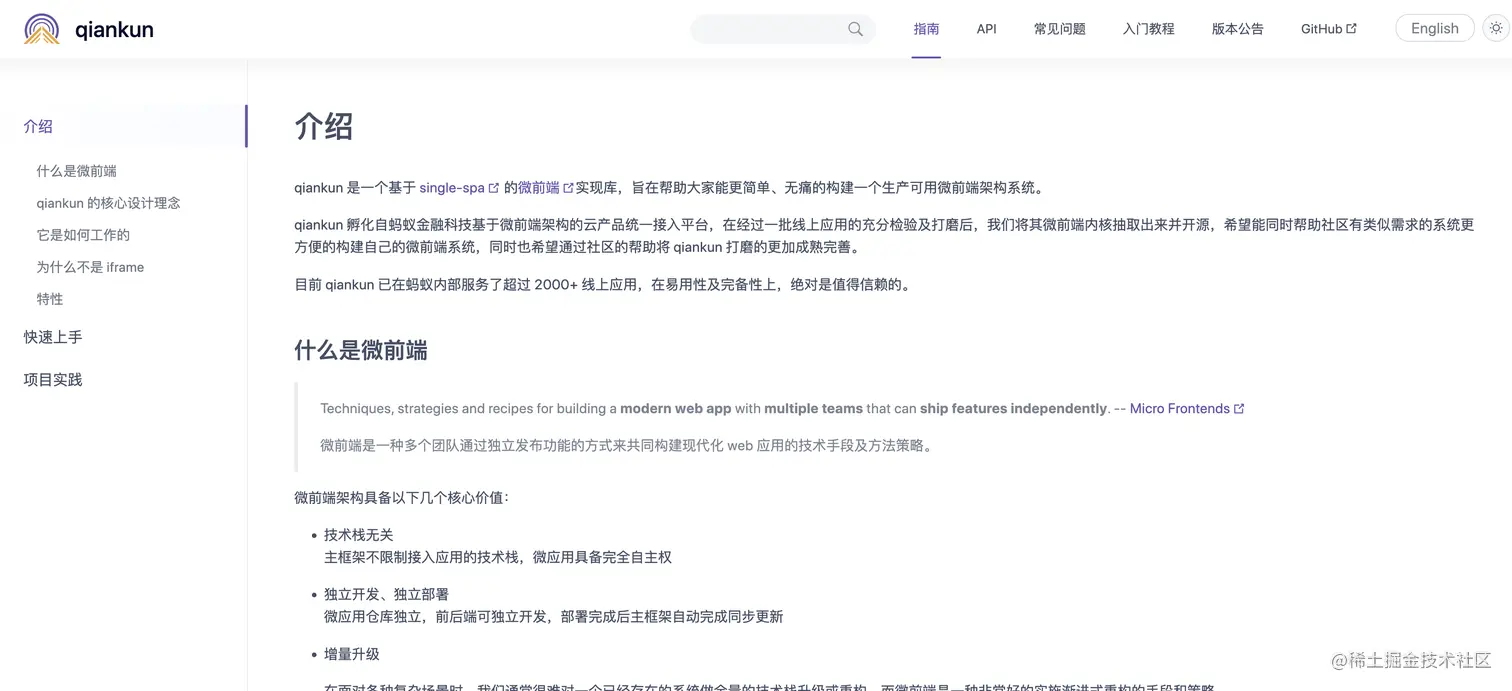Jump to 什么是微前端 in the sidebar
This screenshot has width=1512, height=691.
tap(77, 171)
